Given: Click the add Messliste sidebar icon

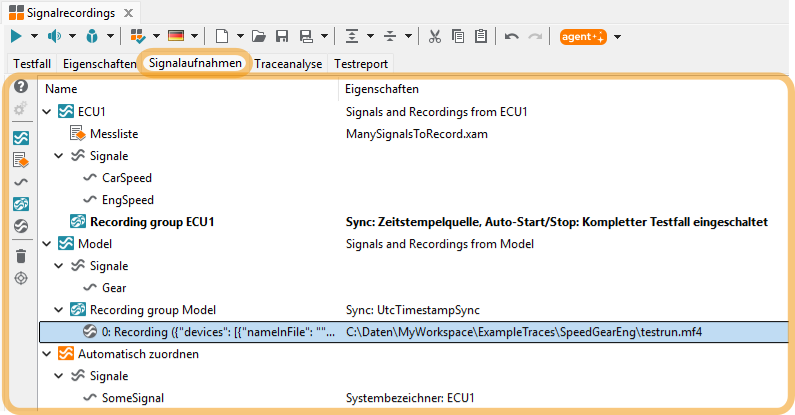Looking at the screenshot, I should pos(21,160).
